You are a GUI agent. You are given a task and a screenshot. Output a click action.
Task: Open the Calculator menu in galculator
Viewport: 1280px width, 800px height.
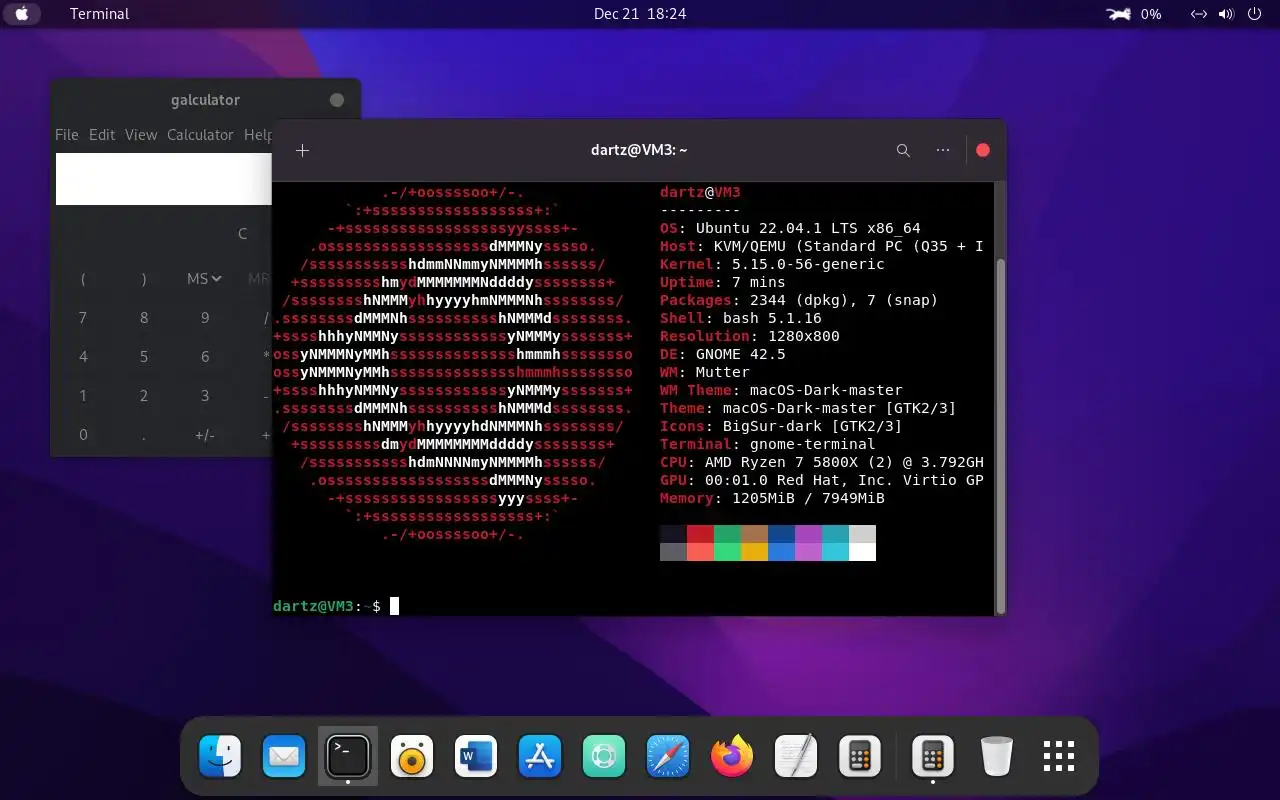pyautogui.click(x=200, y=135)
